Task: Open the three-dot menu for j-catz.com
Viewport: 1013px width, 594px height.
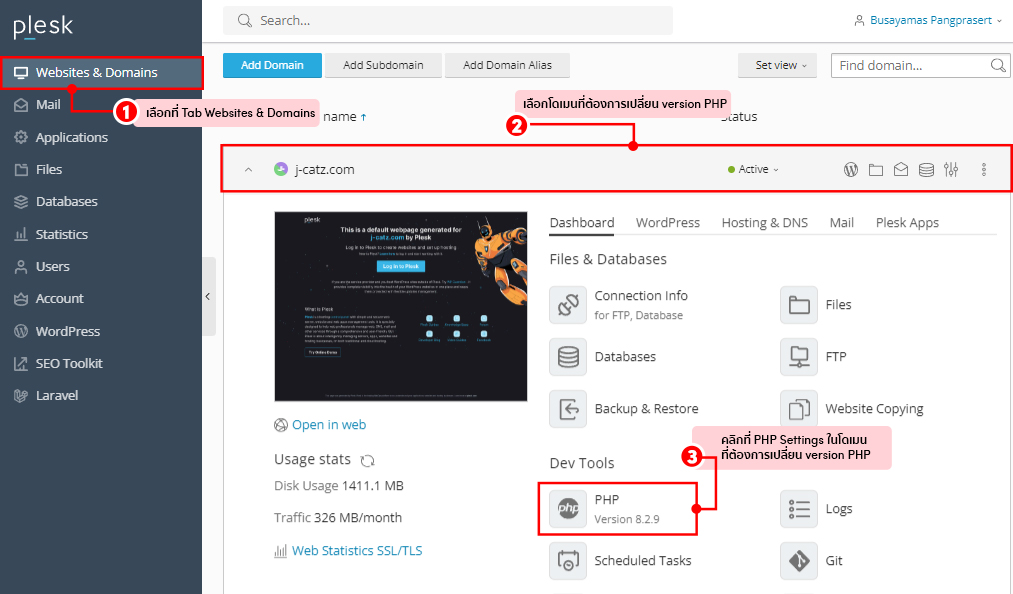Action: (x=984, y=169)
